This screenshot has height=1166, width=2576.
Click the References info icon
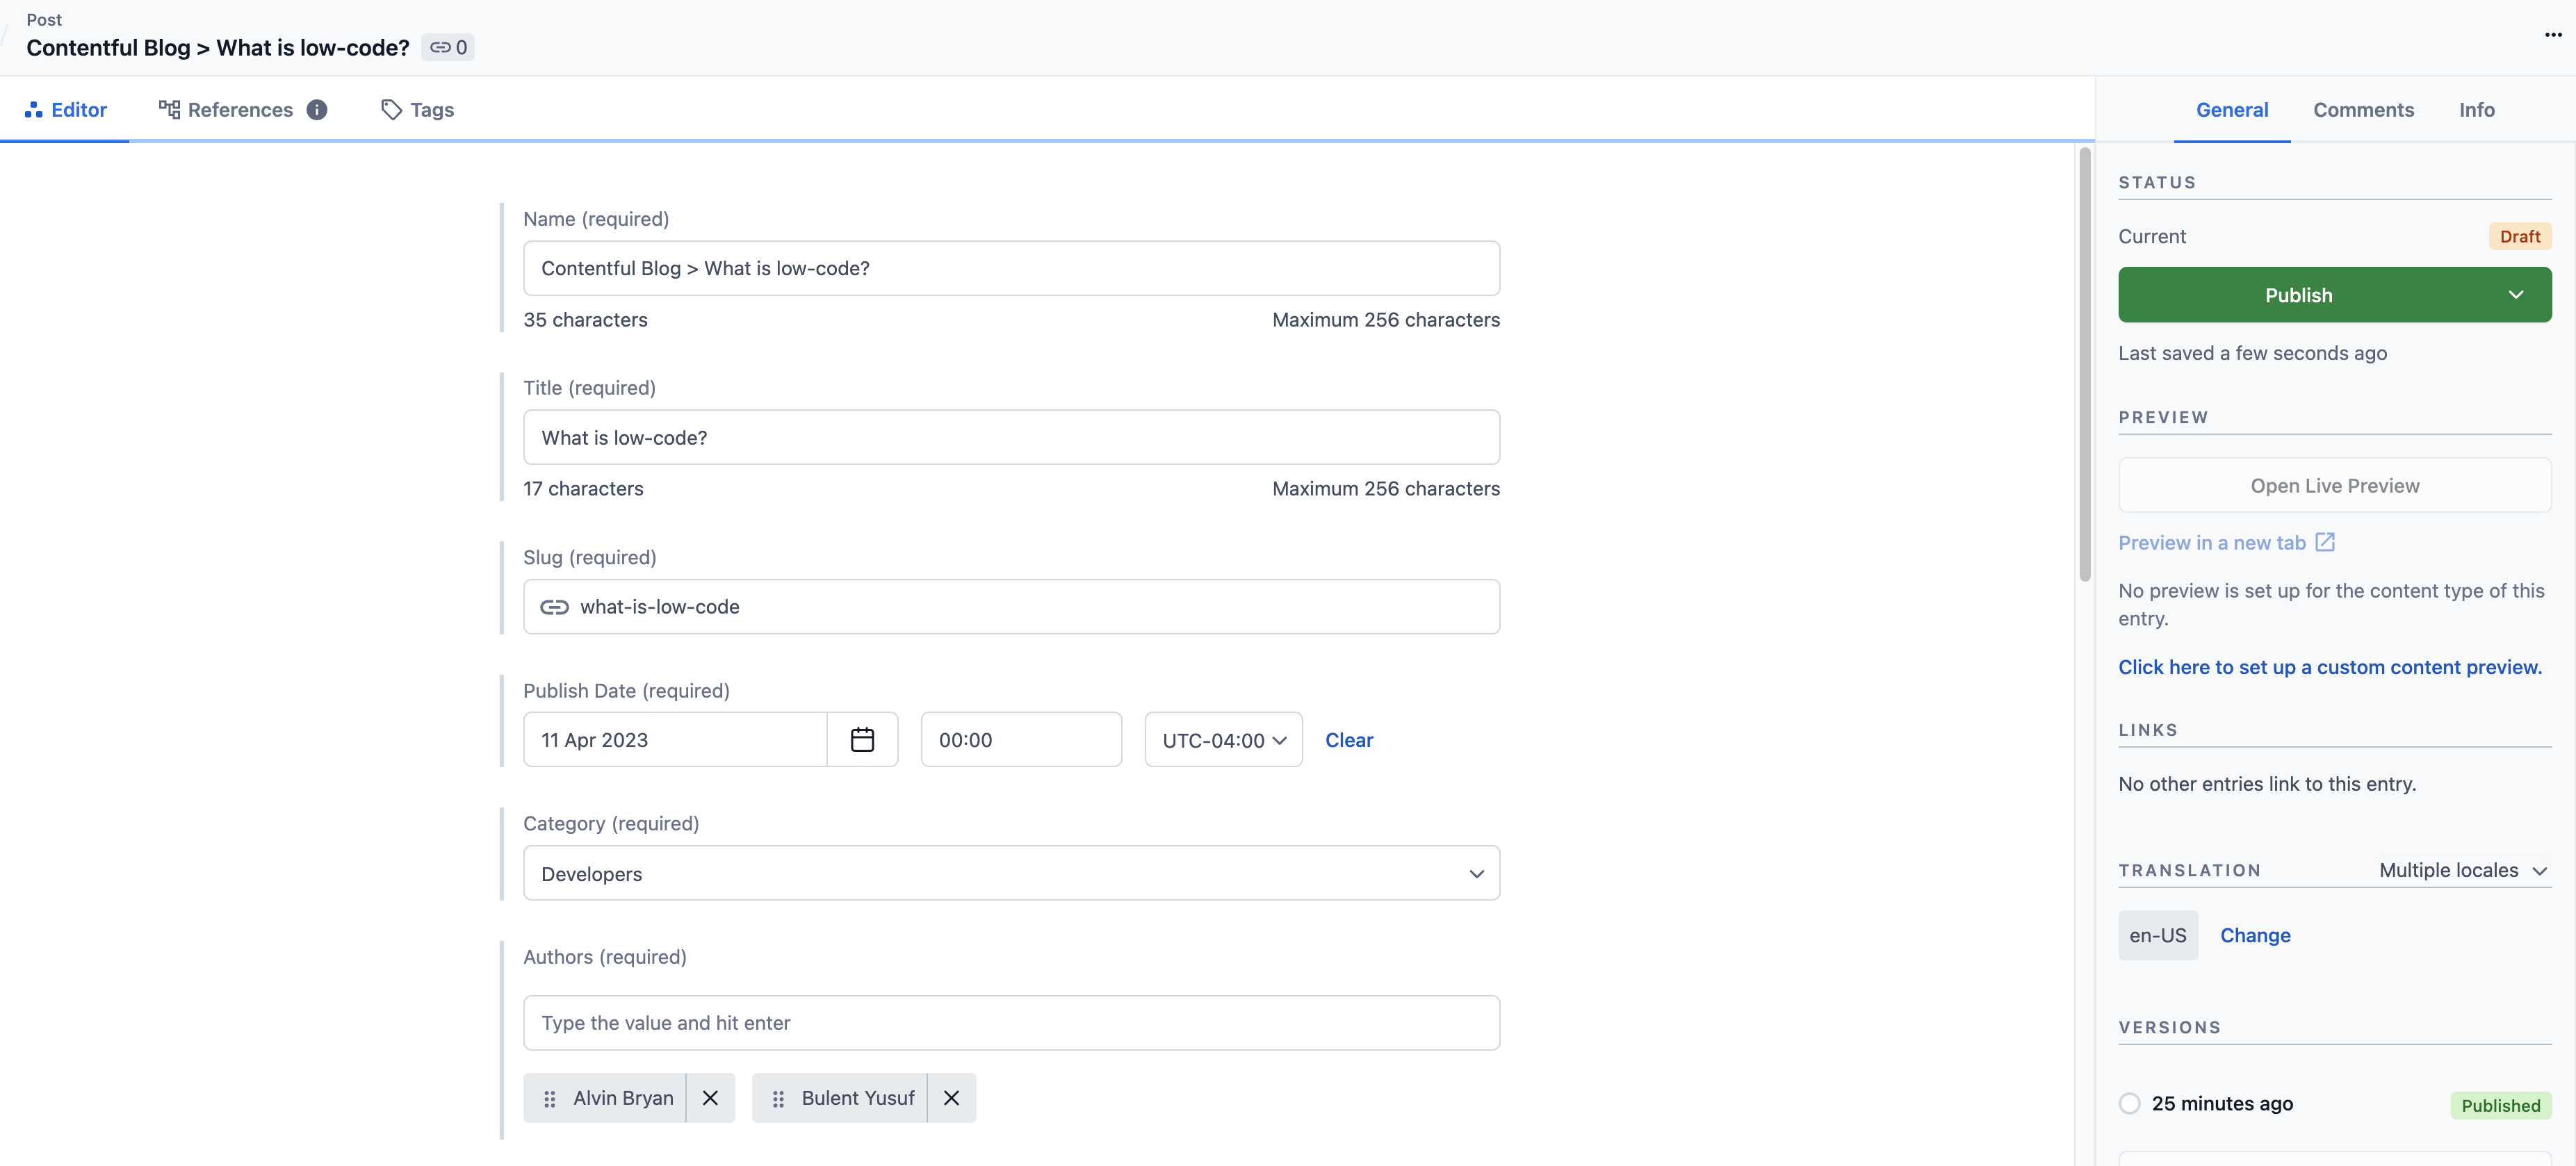317,110
